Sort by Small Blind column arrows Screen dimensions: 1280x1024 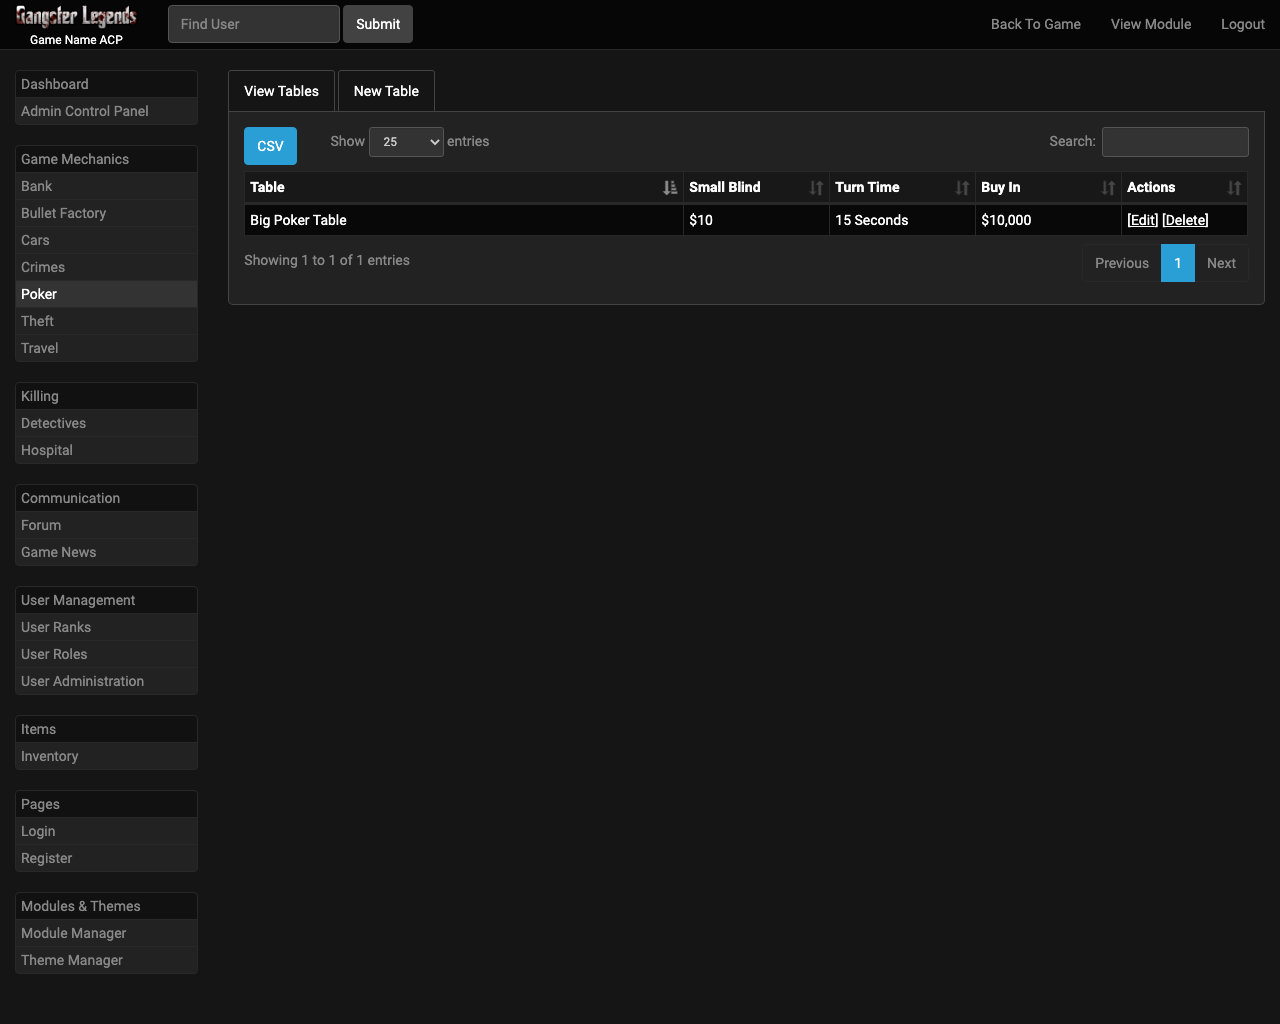point(816,188)
